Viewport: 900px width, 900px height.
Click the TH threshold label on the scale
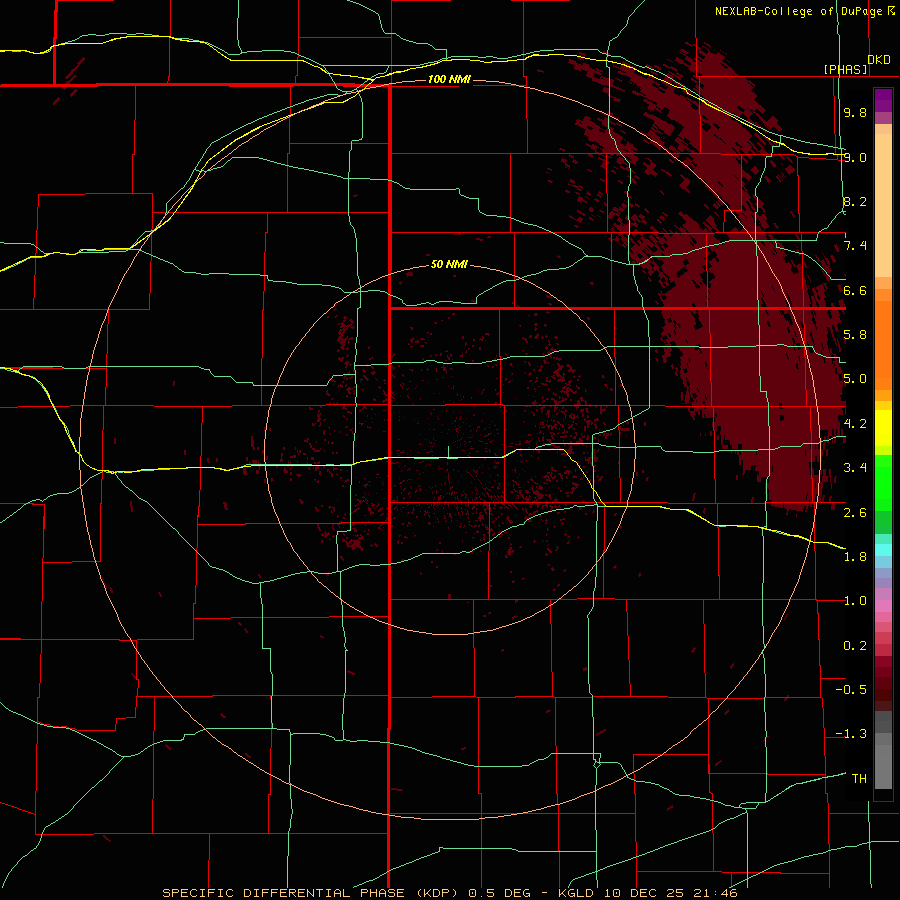click(859, 778)
